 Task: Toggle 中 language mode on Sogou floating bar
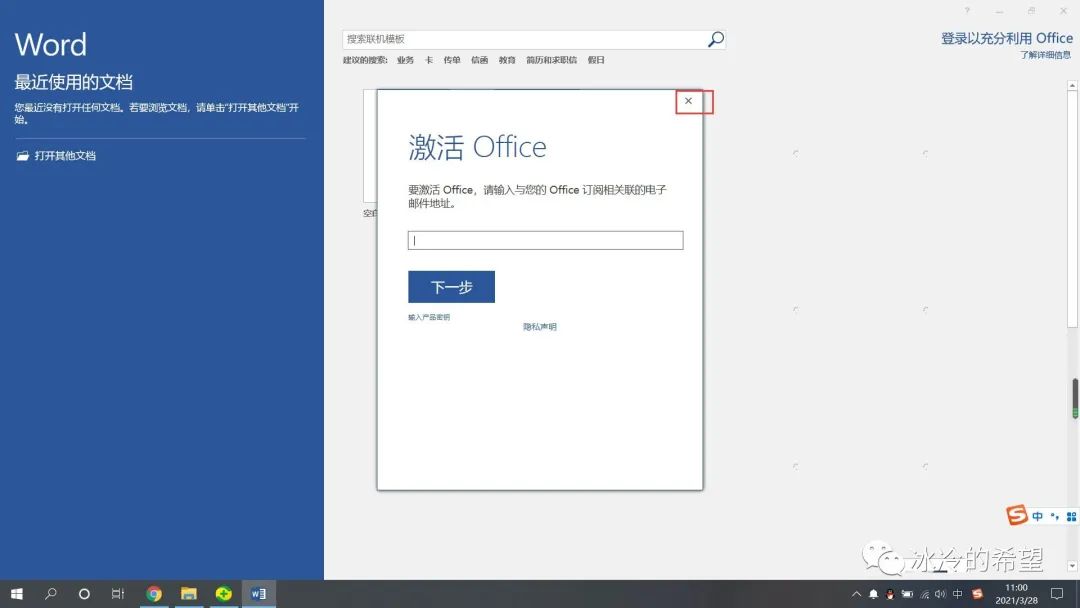click(1037, 516)
